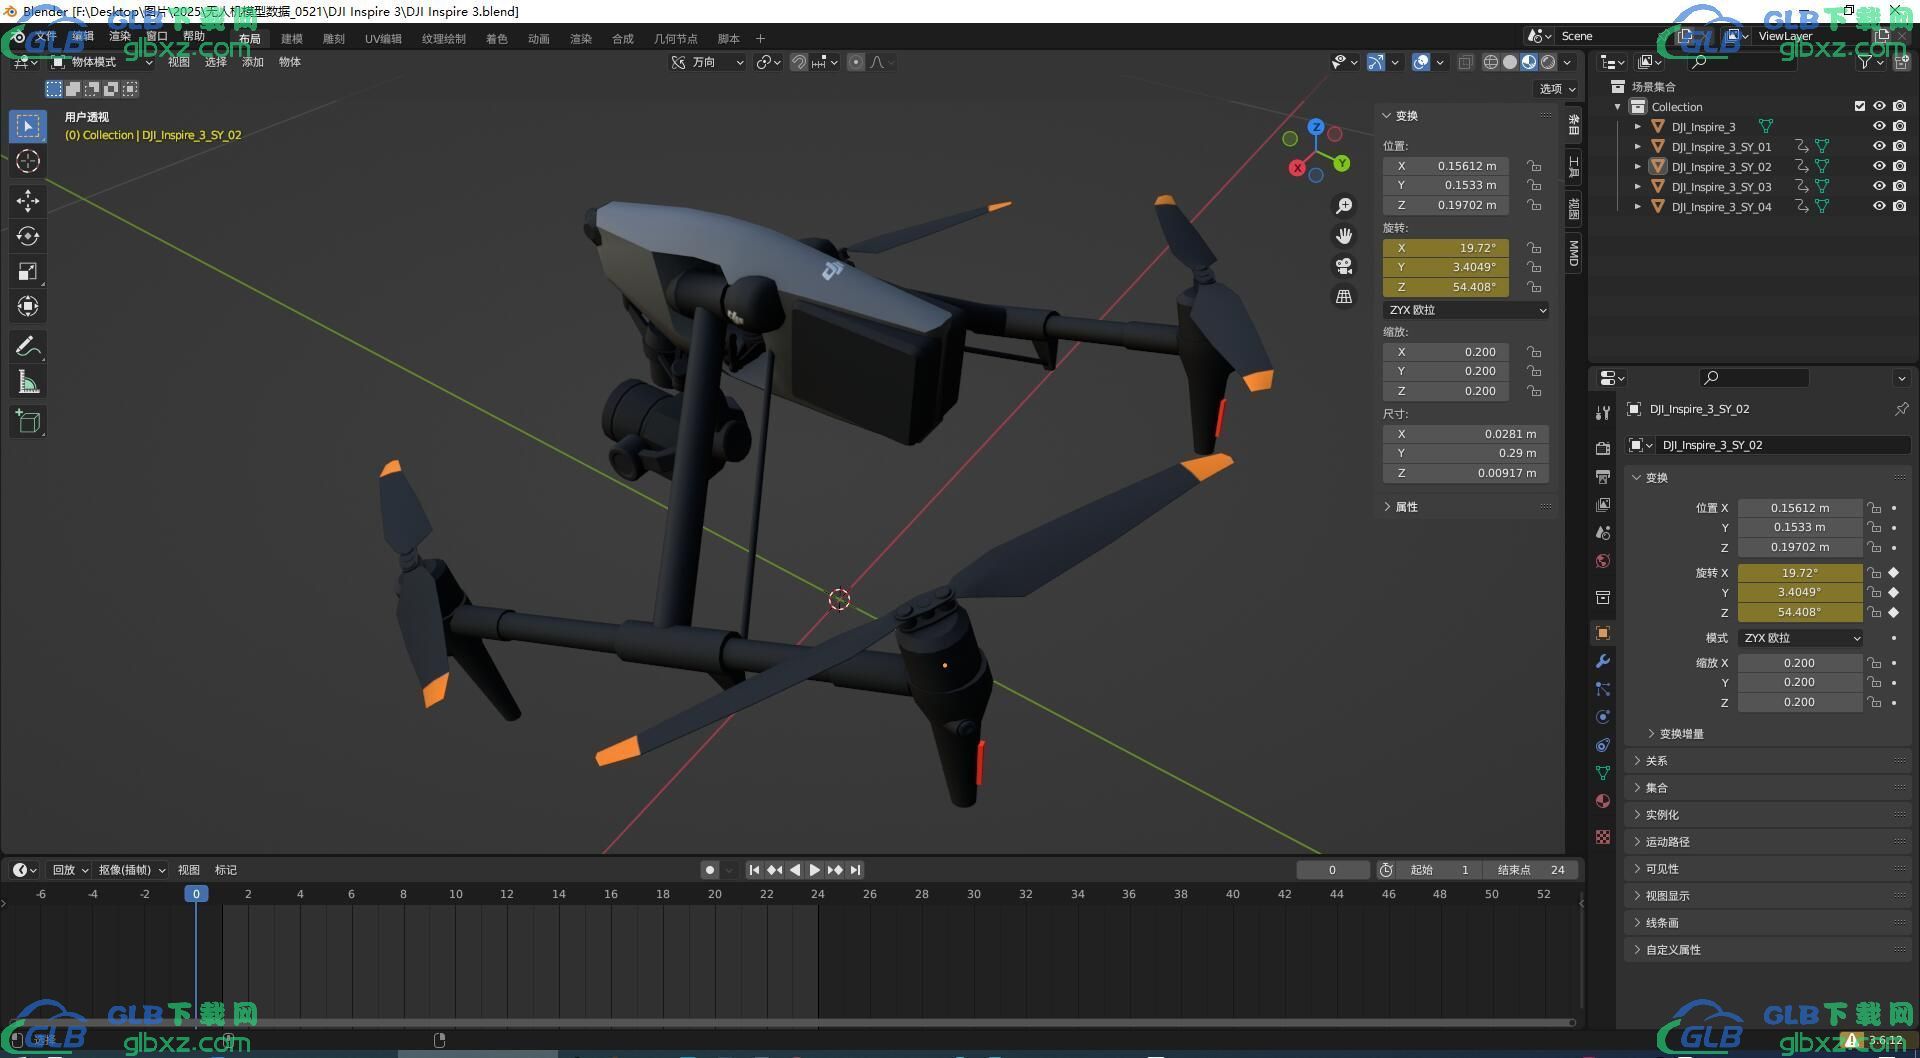This screenshot has height=1058, width=1920.
Task: Select the Move tool in left toolbar
Action: point(28,201)
